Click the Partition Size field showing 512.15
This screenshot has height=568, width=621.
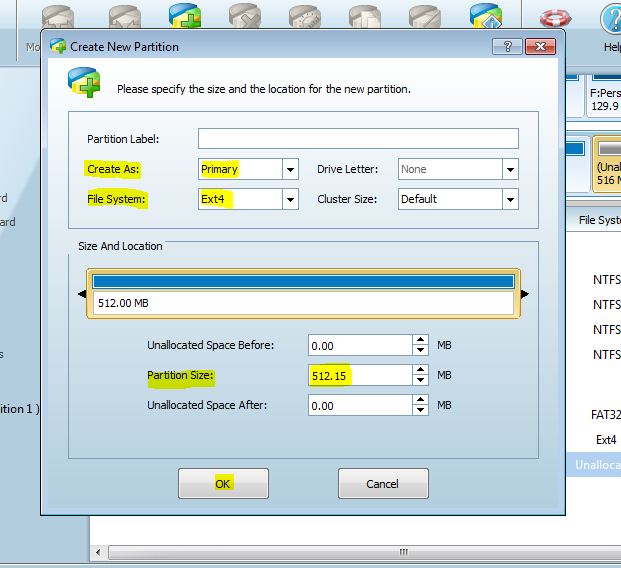pyautogui.click(x=360, y=375)
